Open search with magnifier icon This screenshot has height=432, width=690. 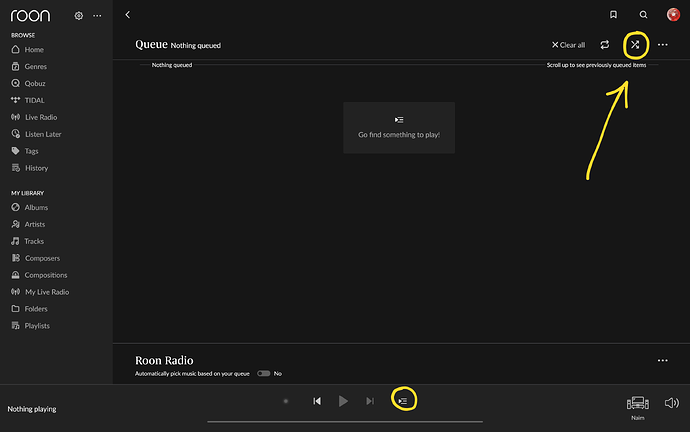[643, 15]
